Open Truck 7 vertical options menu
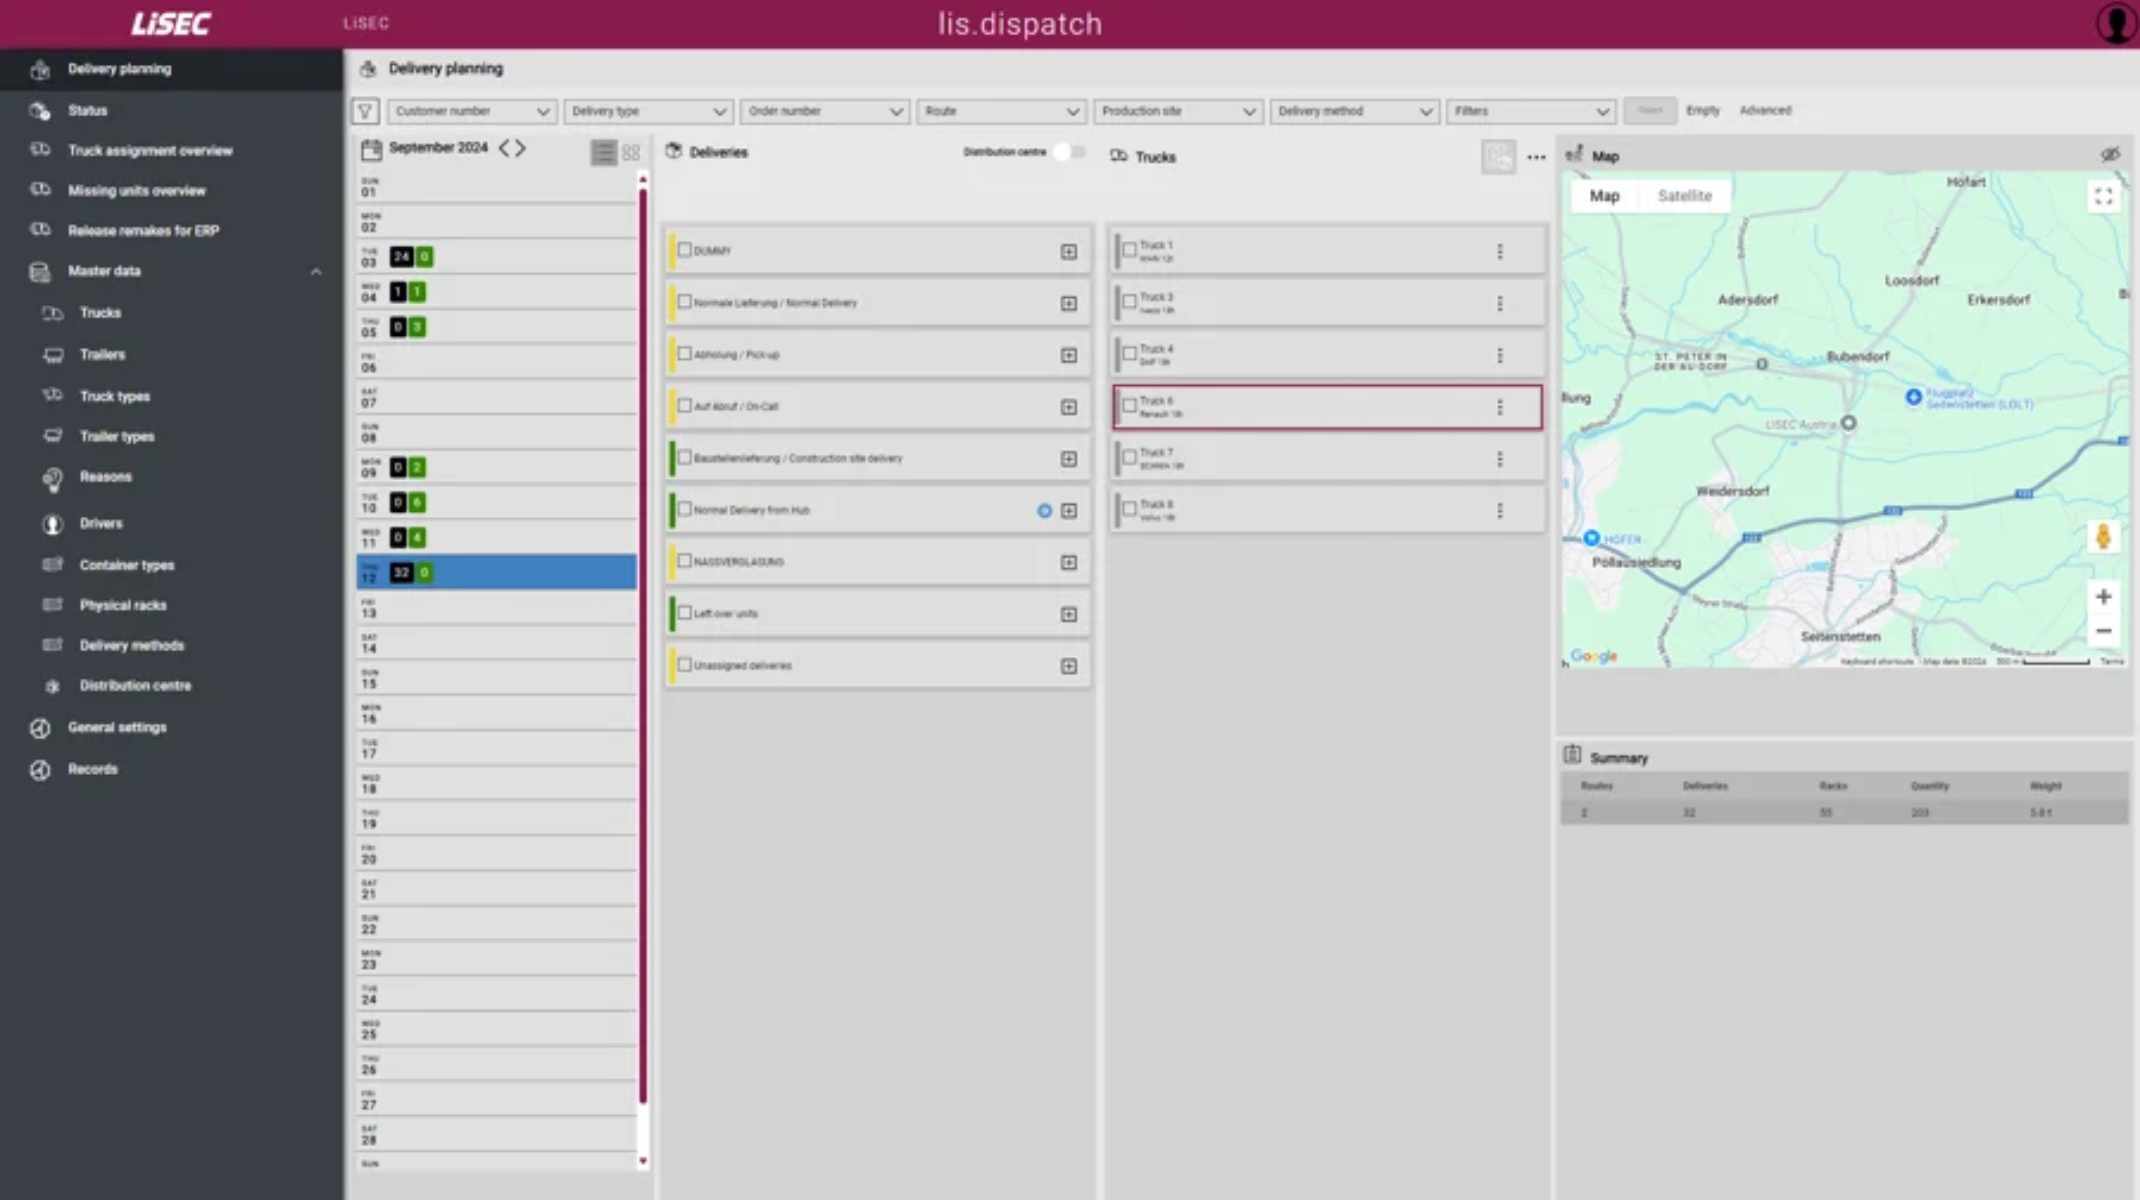The image size is (2140, 1200). [1500, 459]
